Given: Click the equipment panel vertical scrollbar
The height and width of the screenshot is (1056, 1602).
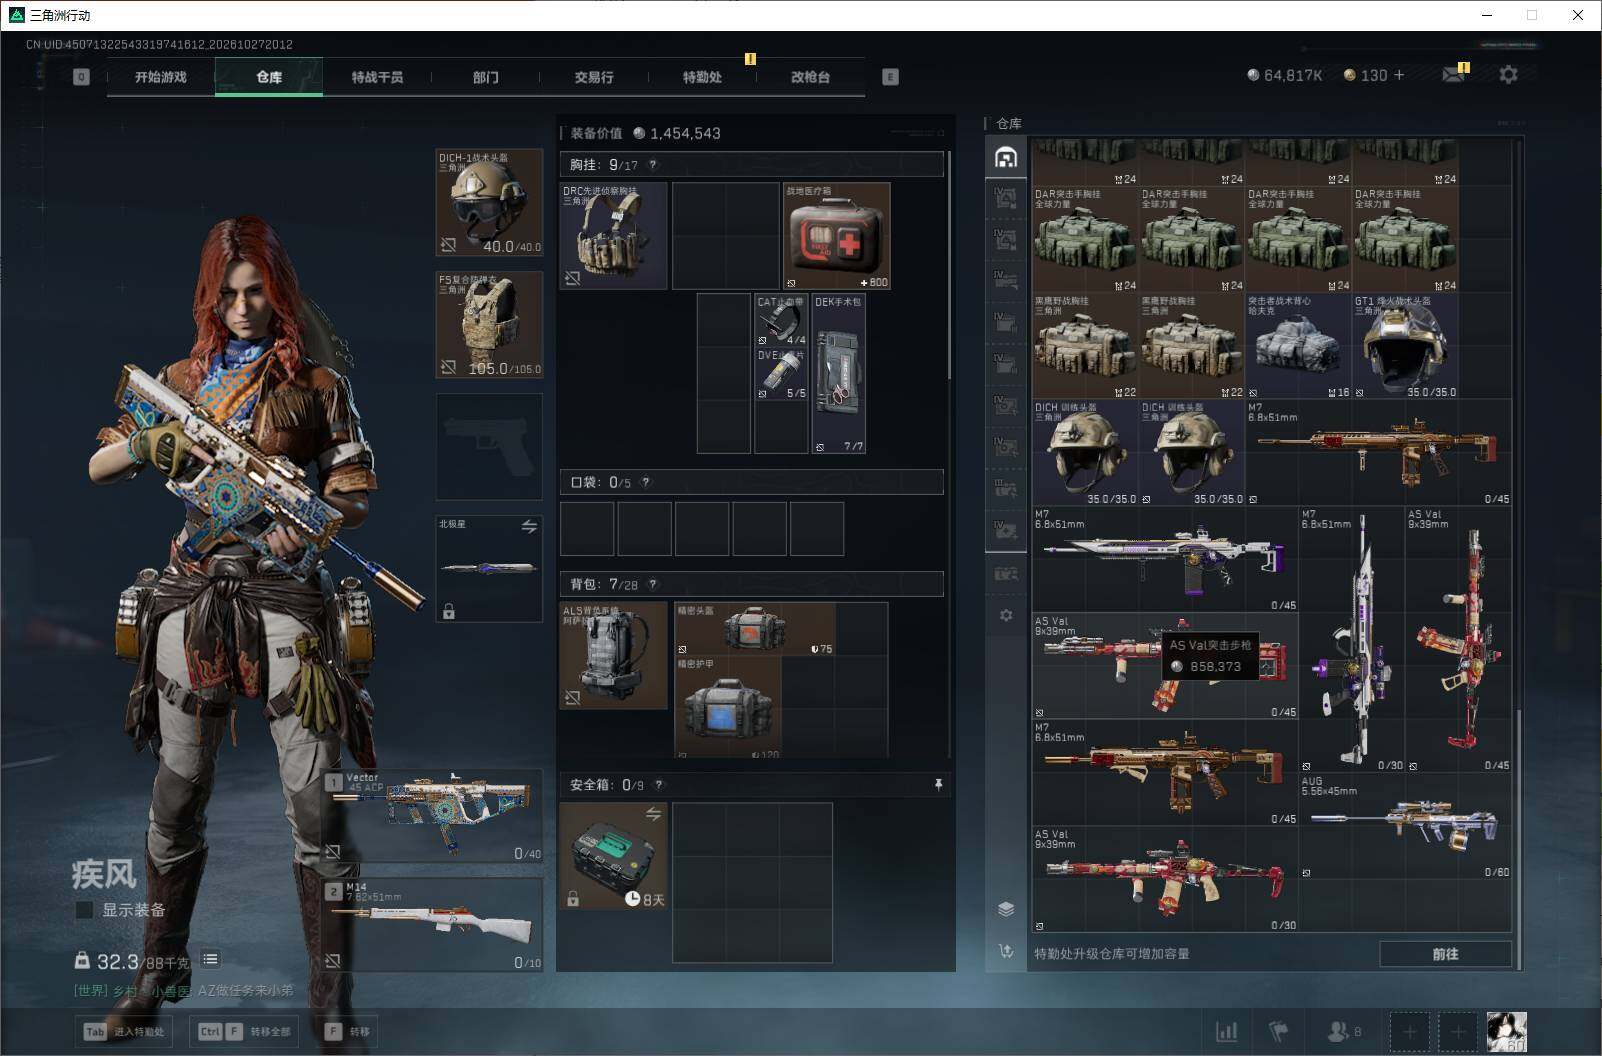Looking at the screenshot, I should [949, 265].
